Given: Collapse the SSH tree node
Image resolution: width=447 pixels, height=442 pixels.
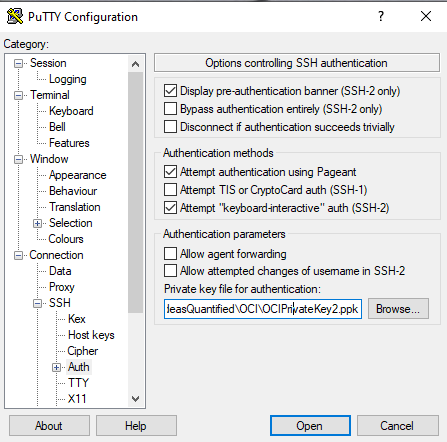Looking at the screenshot, I should point(37,303).
